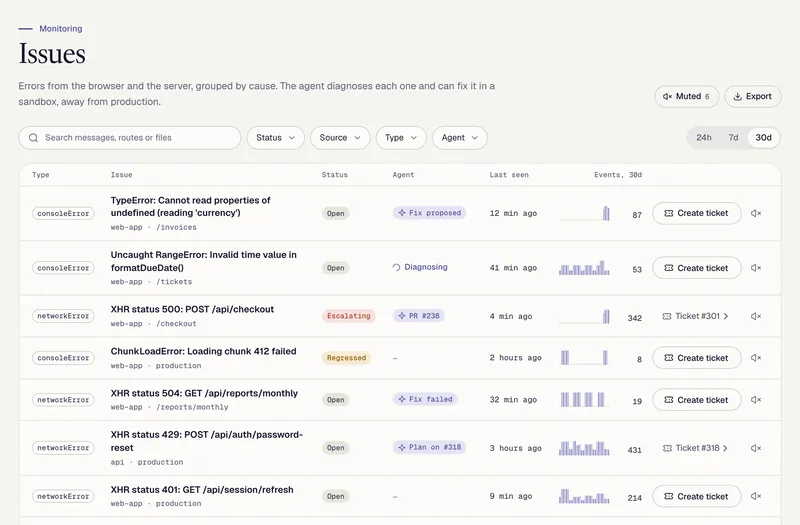Click the 'Agent' column header
The width and height of the screenshot is (800, 525).
coord(403,175)
